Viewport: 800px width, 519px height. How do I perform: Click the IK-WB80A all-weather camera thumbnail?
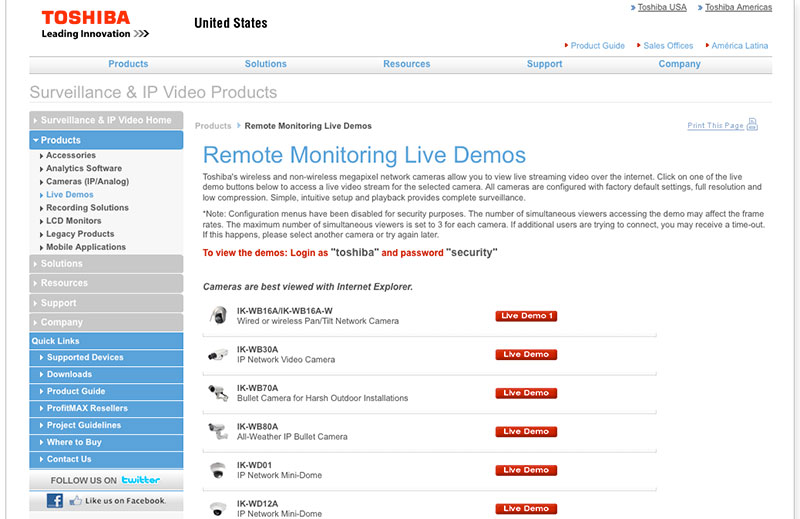(x=218, y=431)
